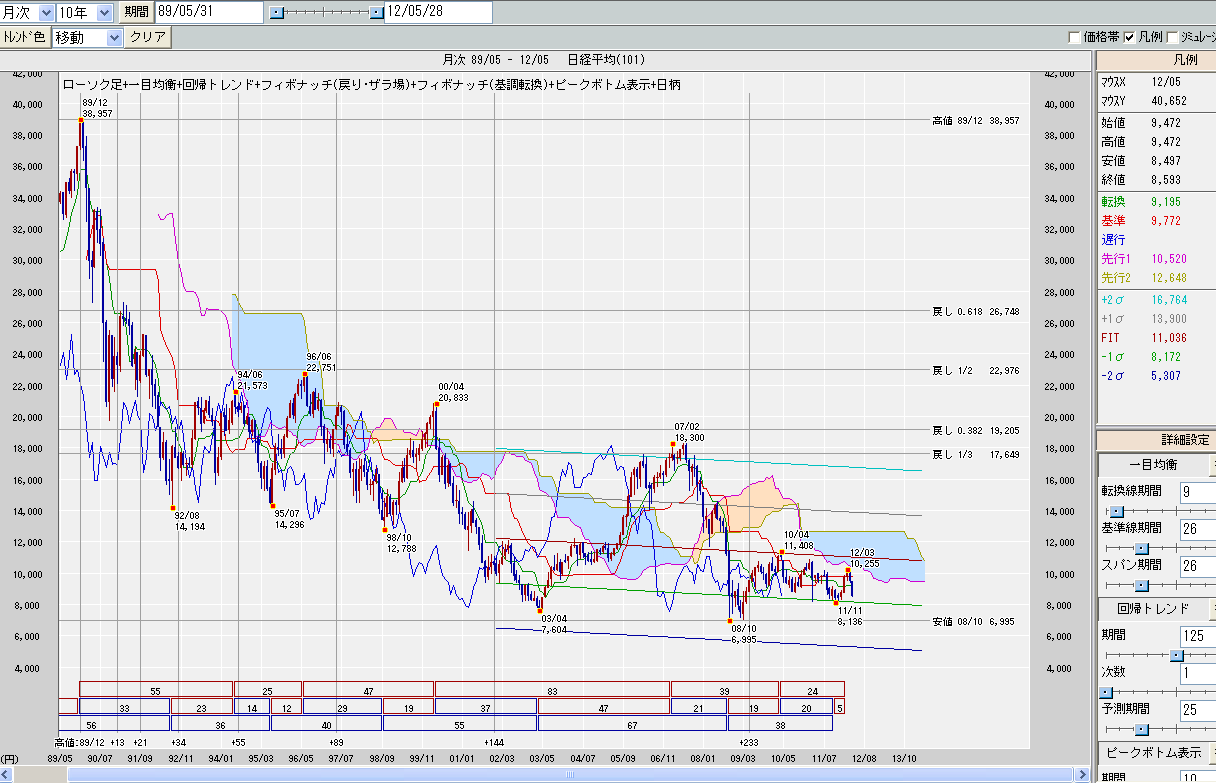
Task: Click the 07/02 18,300 peak label
Action: [x=688, y=432]
